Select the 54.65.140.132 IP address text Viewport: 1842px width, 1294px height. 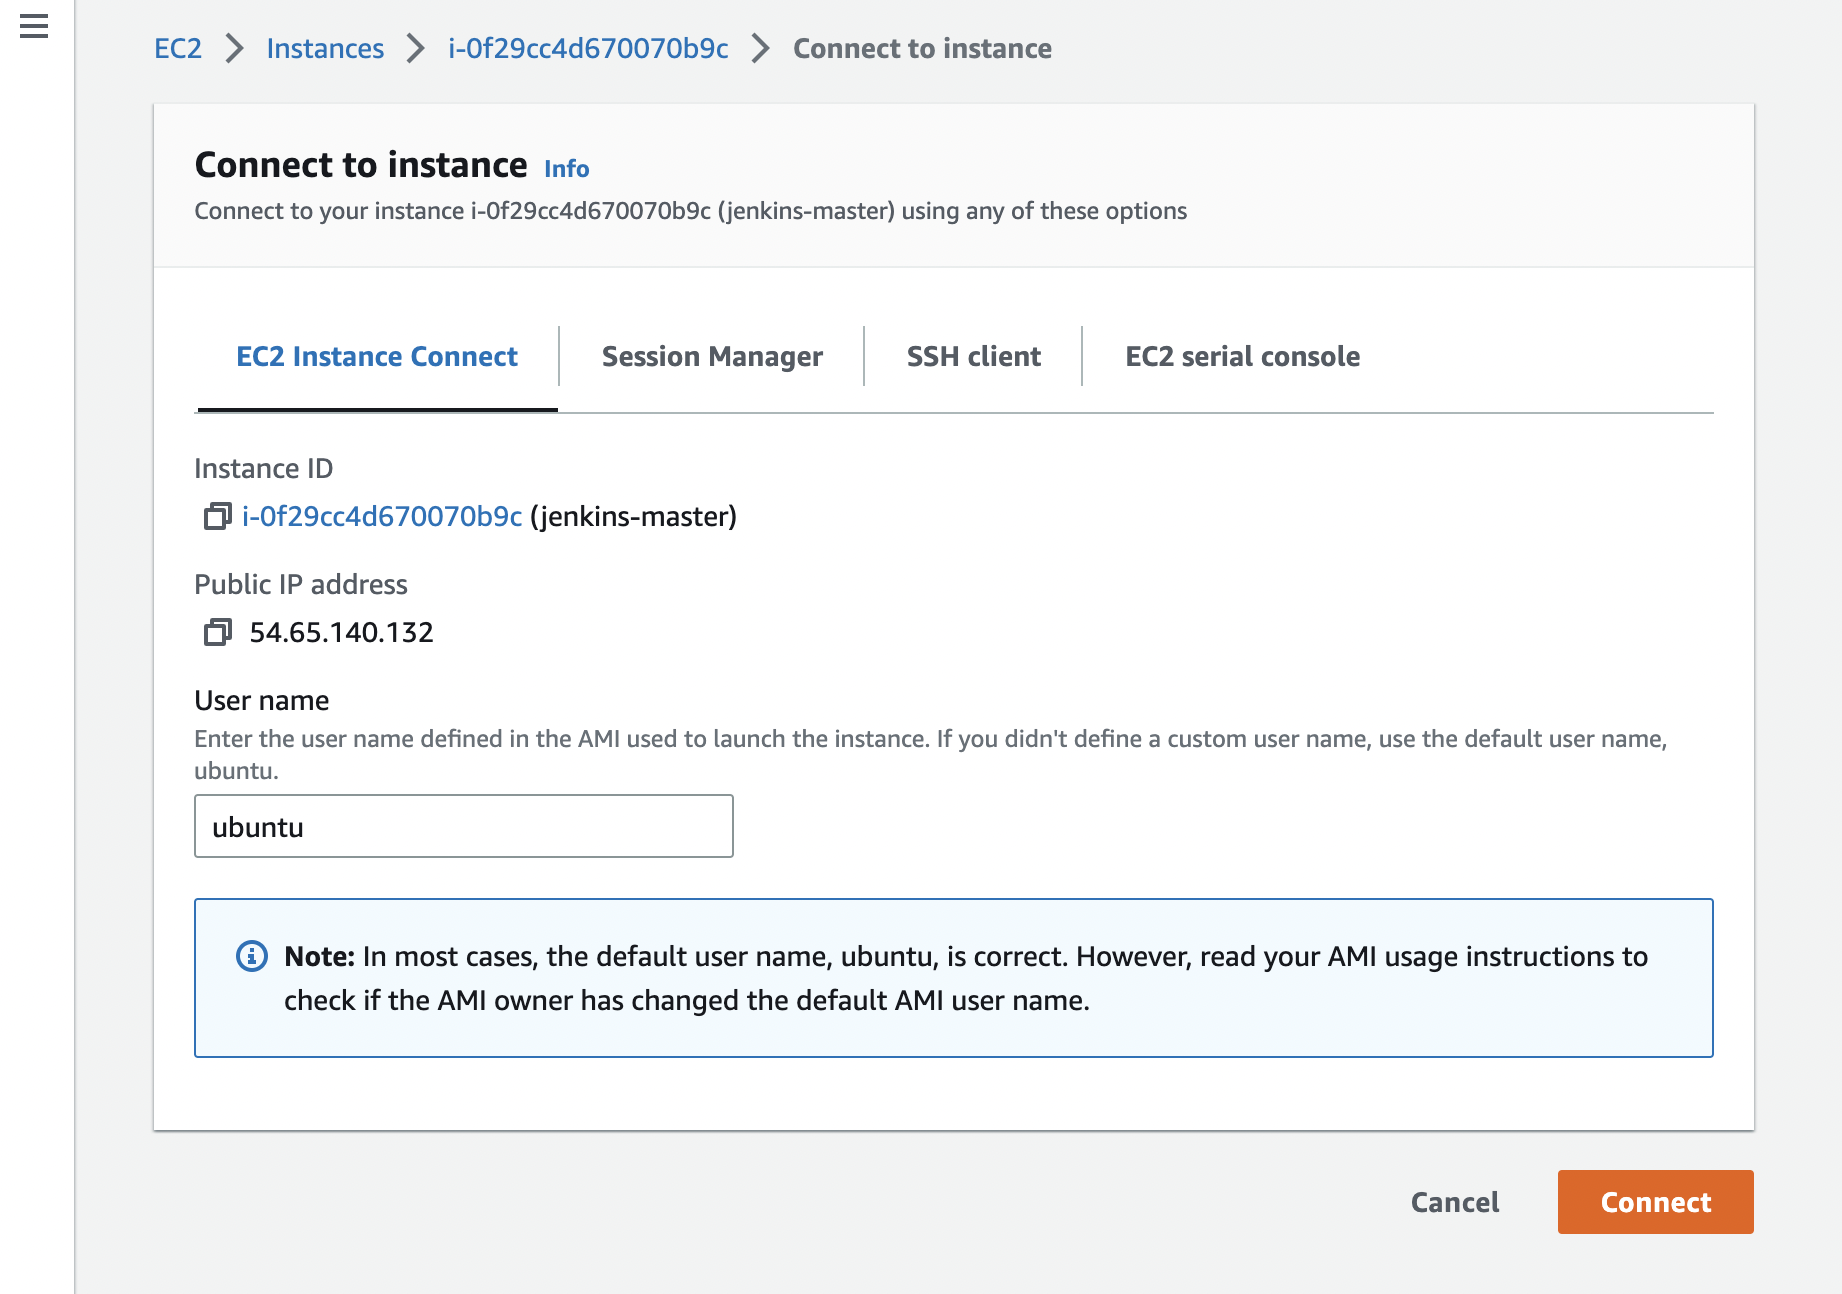[x=341, y=632]
